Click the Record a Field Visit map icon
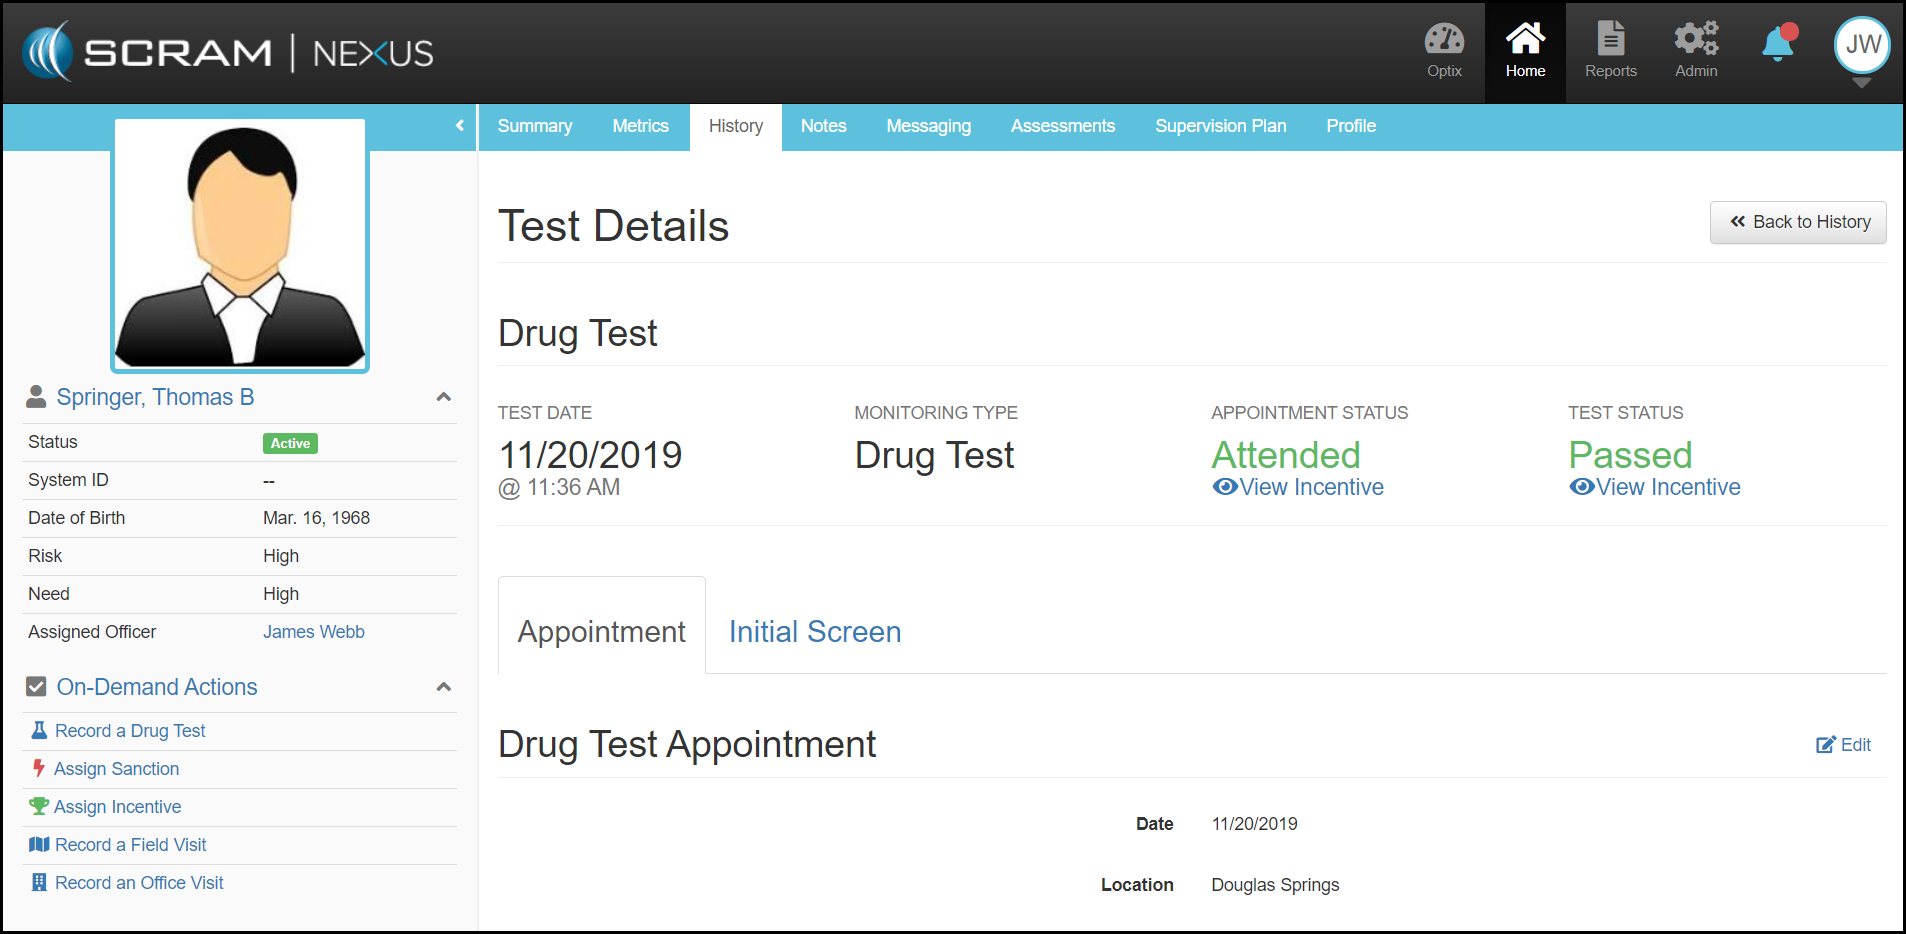The width and height of the screenshot is (1906, 934). point(39,845)
